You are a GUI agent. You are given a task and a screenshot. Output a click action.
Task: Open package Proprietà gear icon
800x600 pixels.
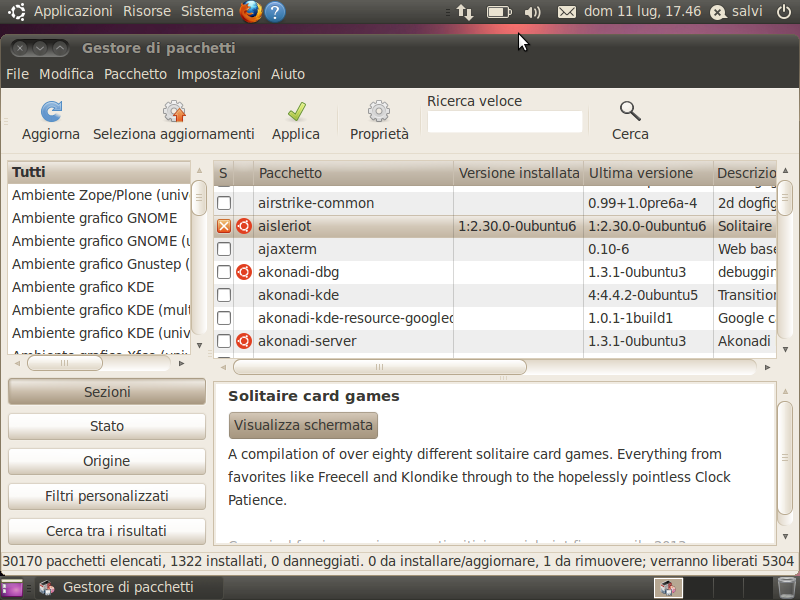379,111
